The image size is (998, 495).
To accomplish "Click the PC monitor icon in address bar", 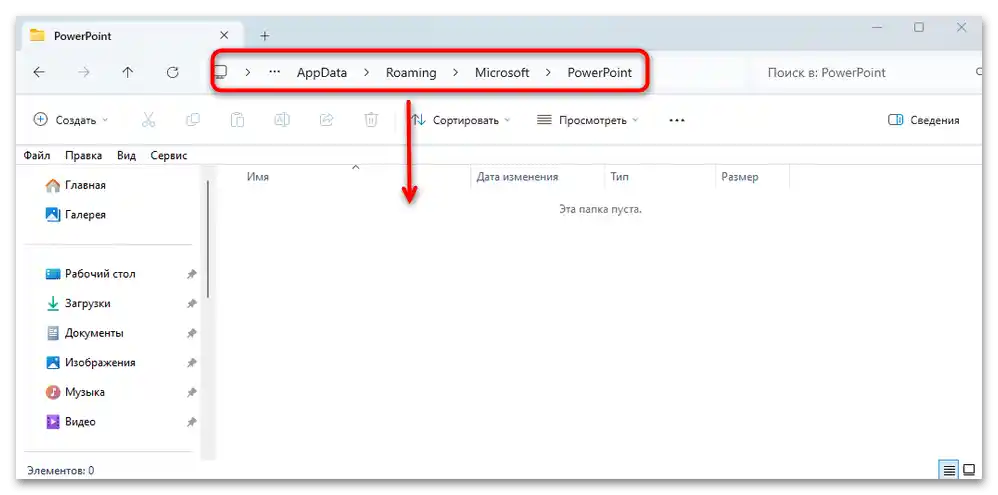I will click(221, 72).
